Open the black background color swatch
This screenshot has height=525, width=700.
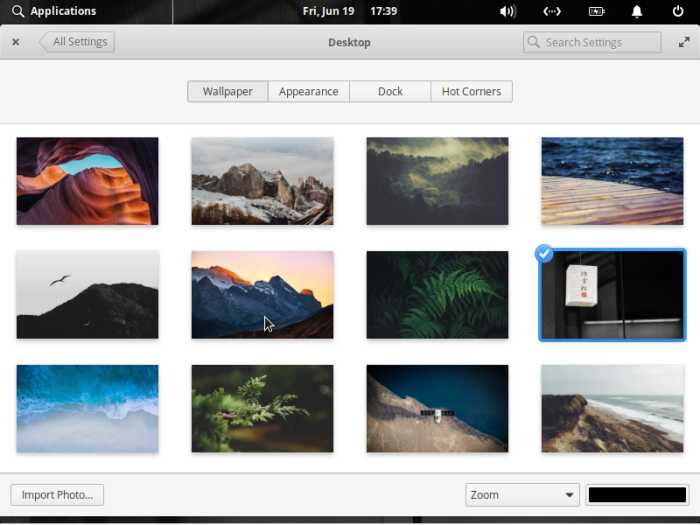point(637,495)
